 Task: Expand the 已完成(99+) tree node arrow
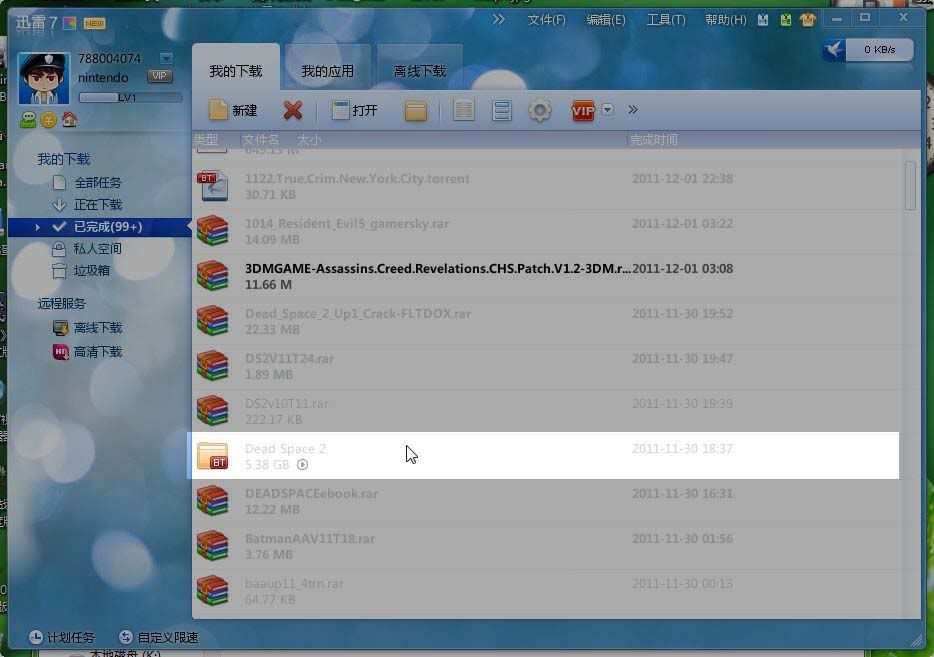[38, 227]
